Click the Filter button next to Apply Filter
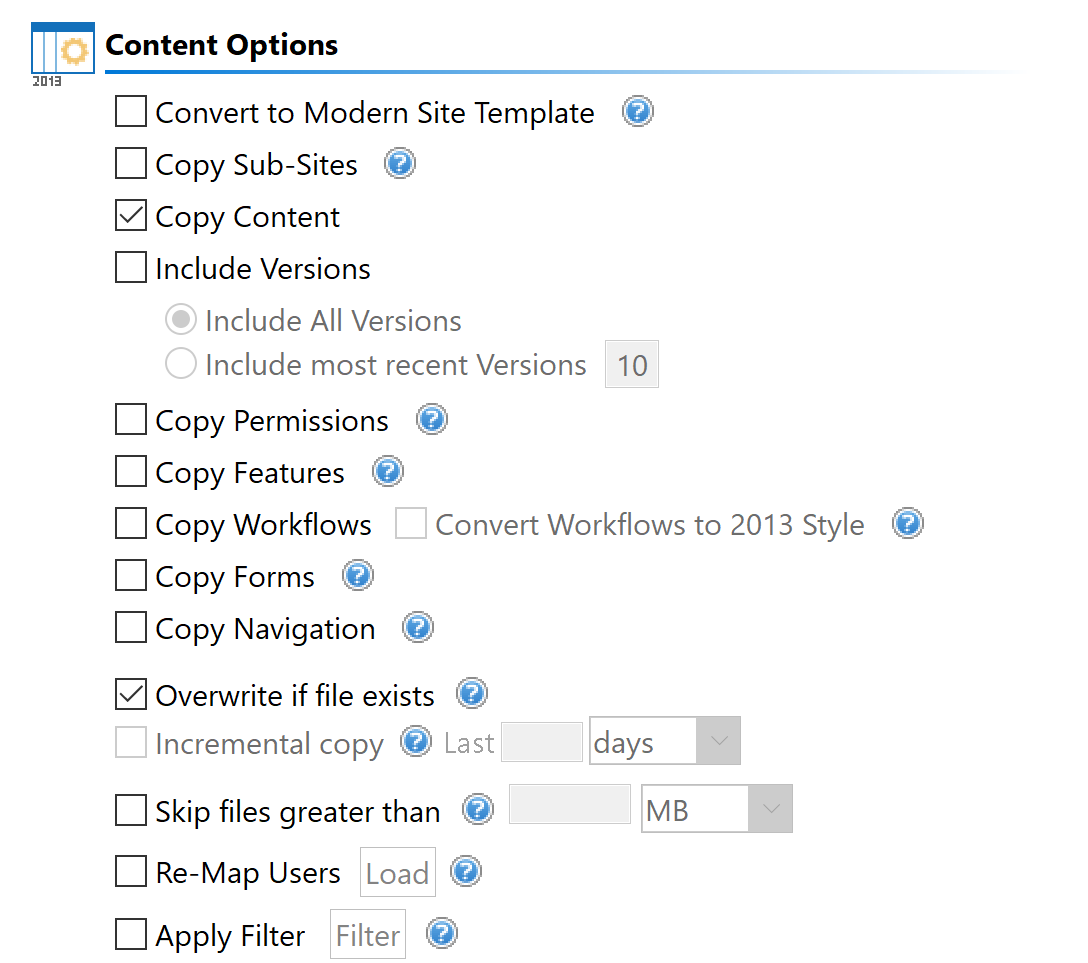Viewport: 1088px width, 963px height. pos(367,934)
